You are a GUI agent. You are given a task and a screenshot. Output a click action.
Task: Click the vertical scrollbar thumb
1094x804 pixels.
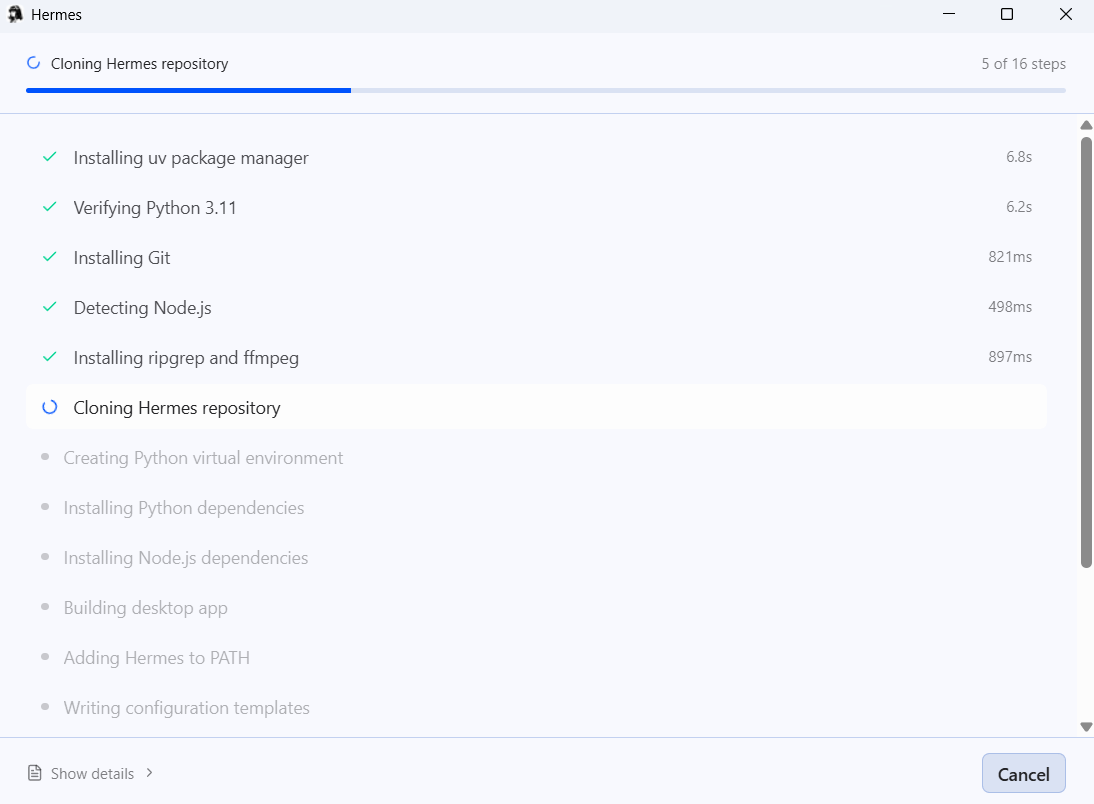(1086, 352)
